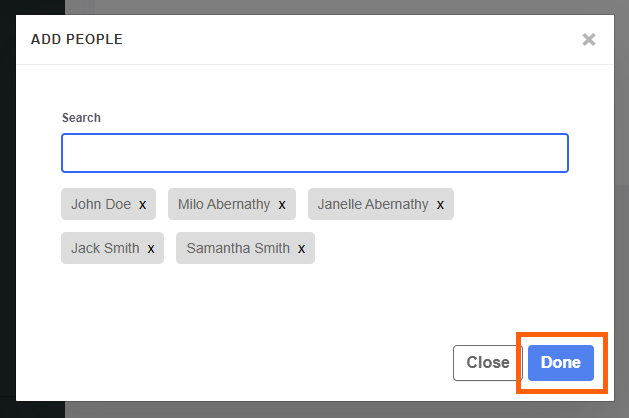Click empty space below the name chips

click(x=315, y=305)
